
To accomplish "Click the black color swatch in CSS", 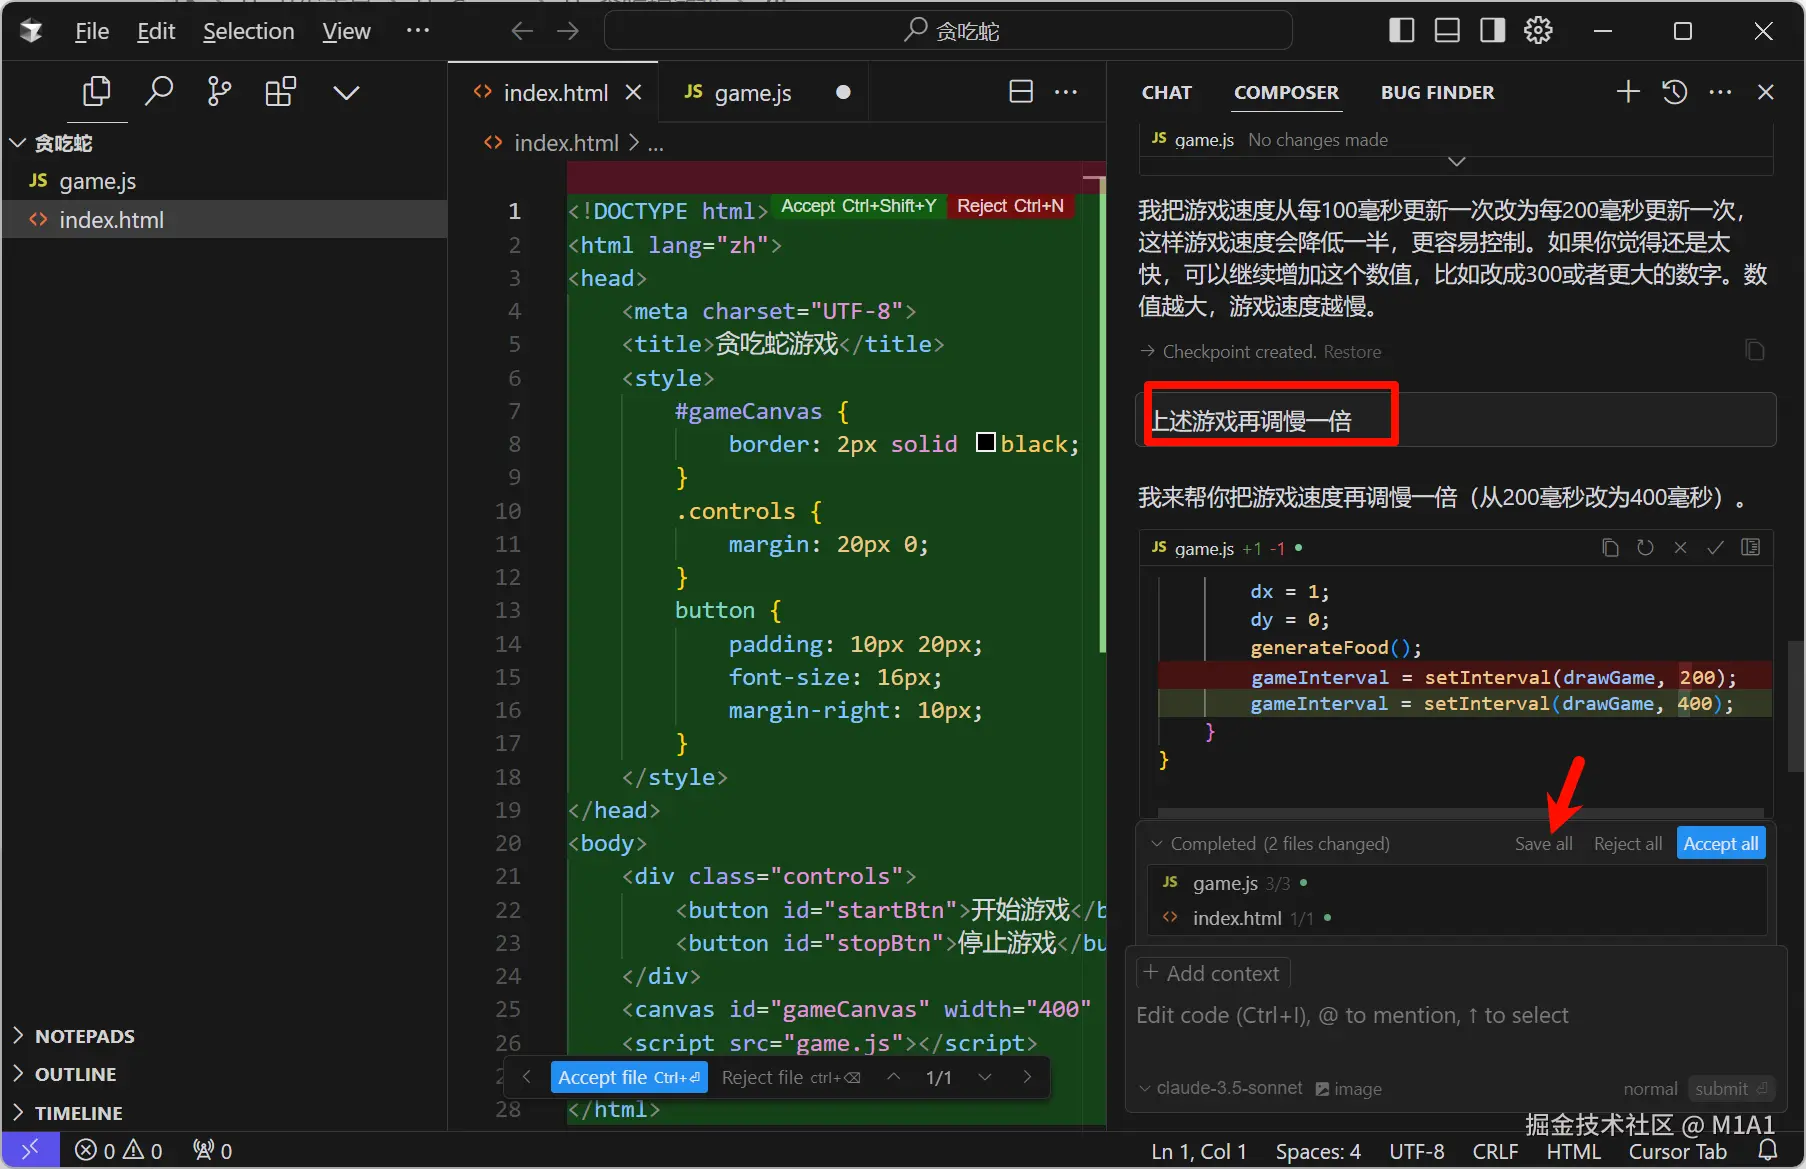I will 986,443.
